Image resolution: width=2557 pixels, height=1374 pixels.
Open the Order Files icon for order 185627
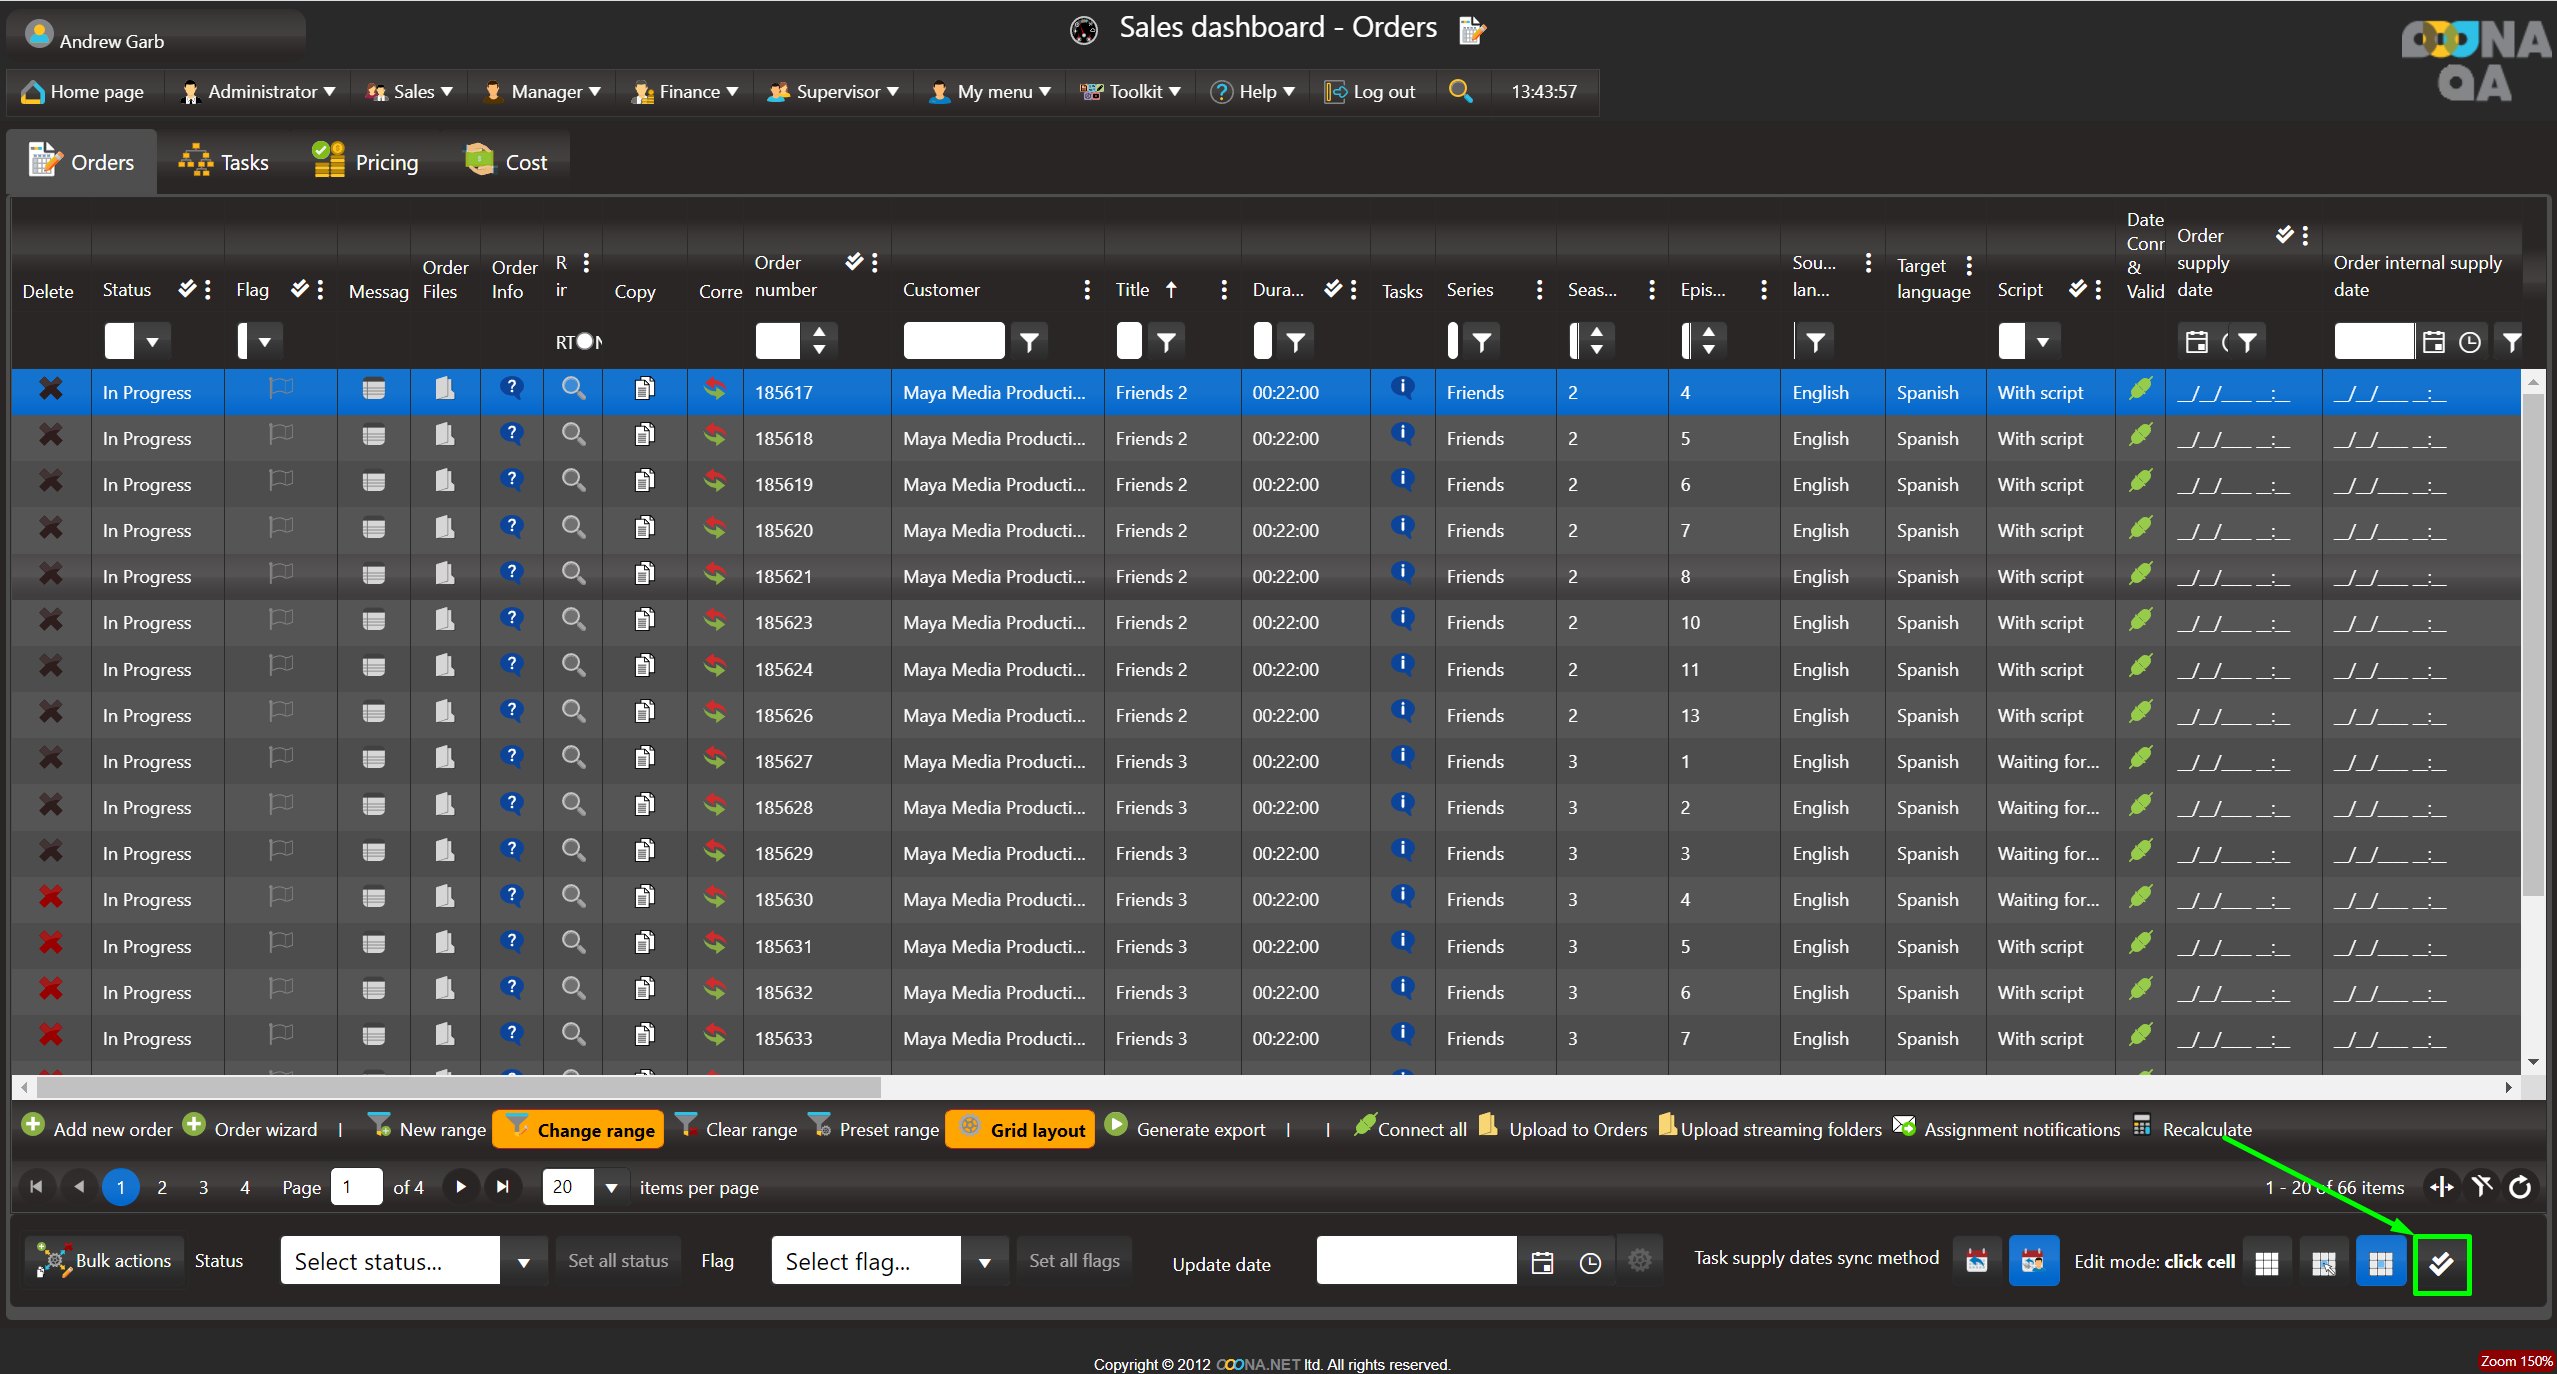445,759
